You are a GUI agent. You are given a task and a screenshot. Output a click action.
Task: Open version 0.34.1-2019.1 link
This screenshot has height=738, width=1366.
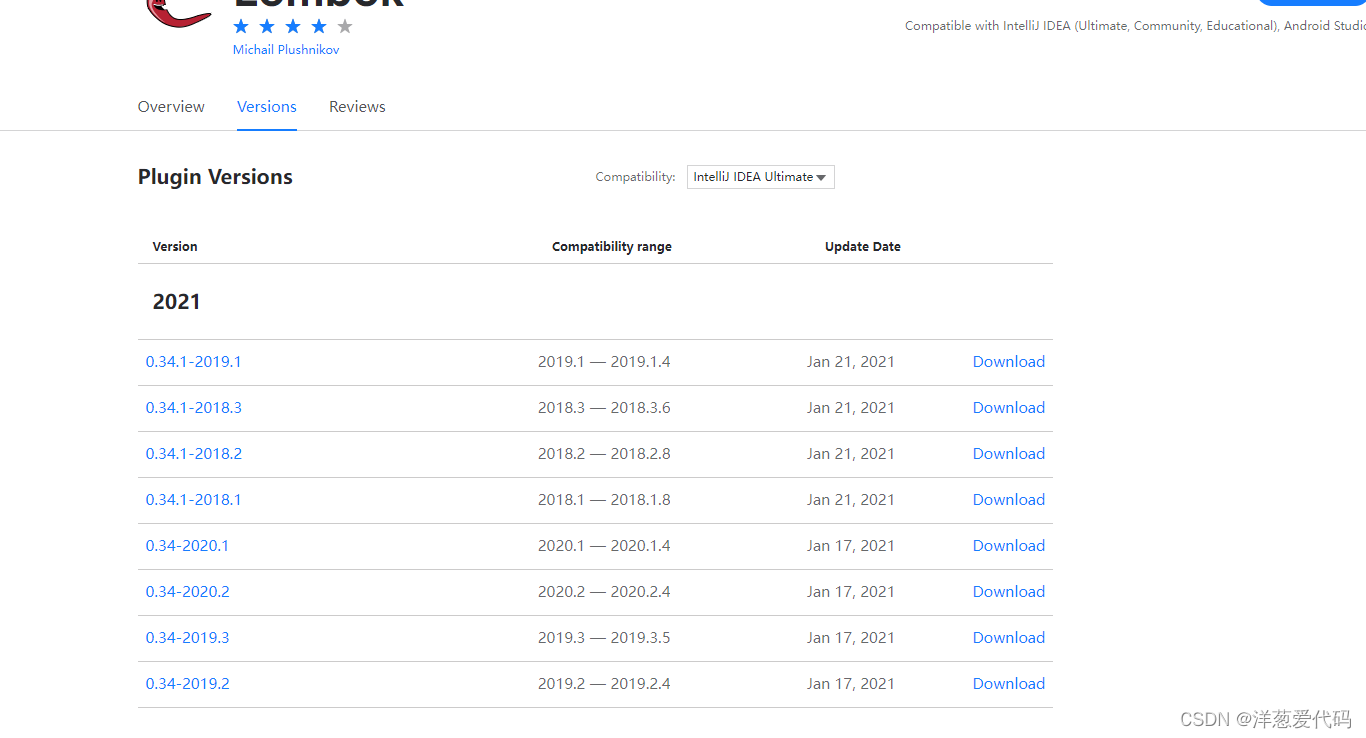[194, 362]
